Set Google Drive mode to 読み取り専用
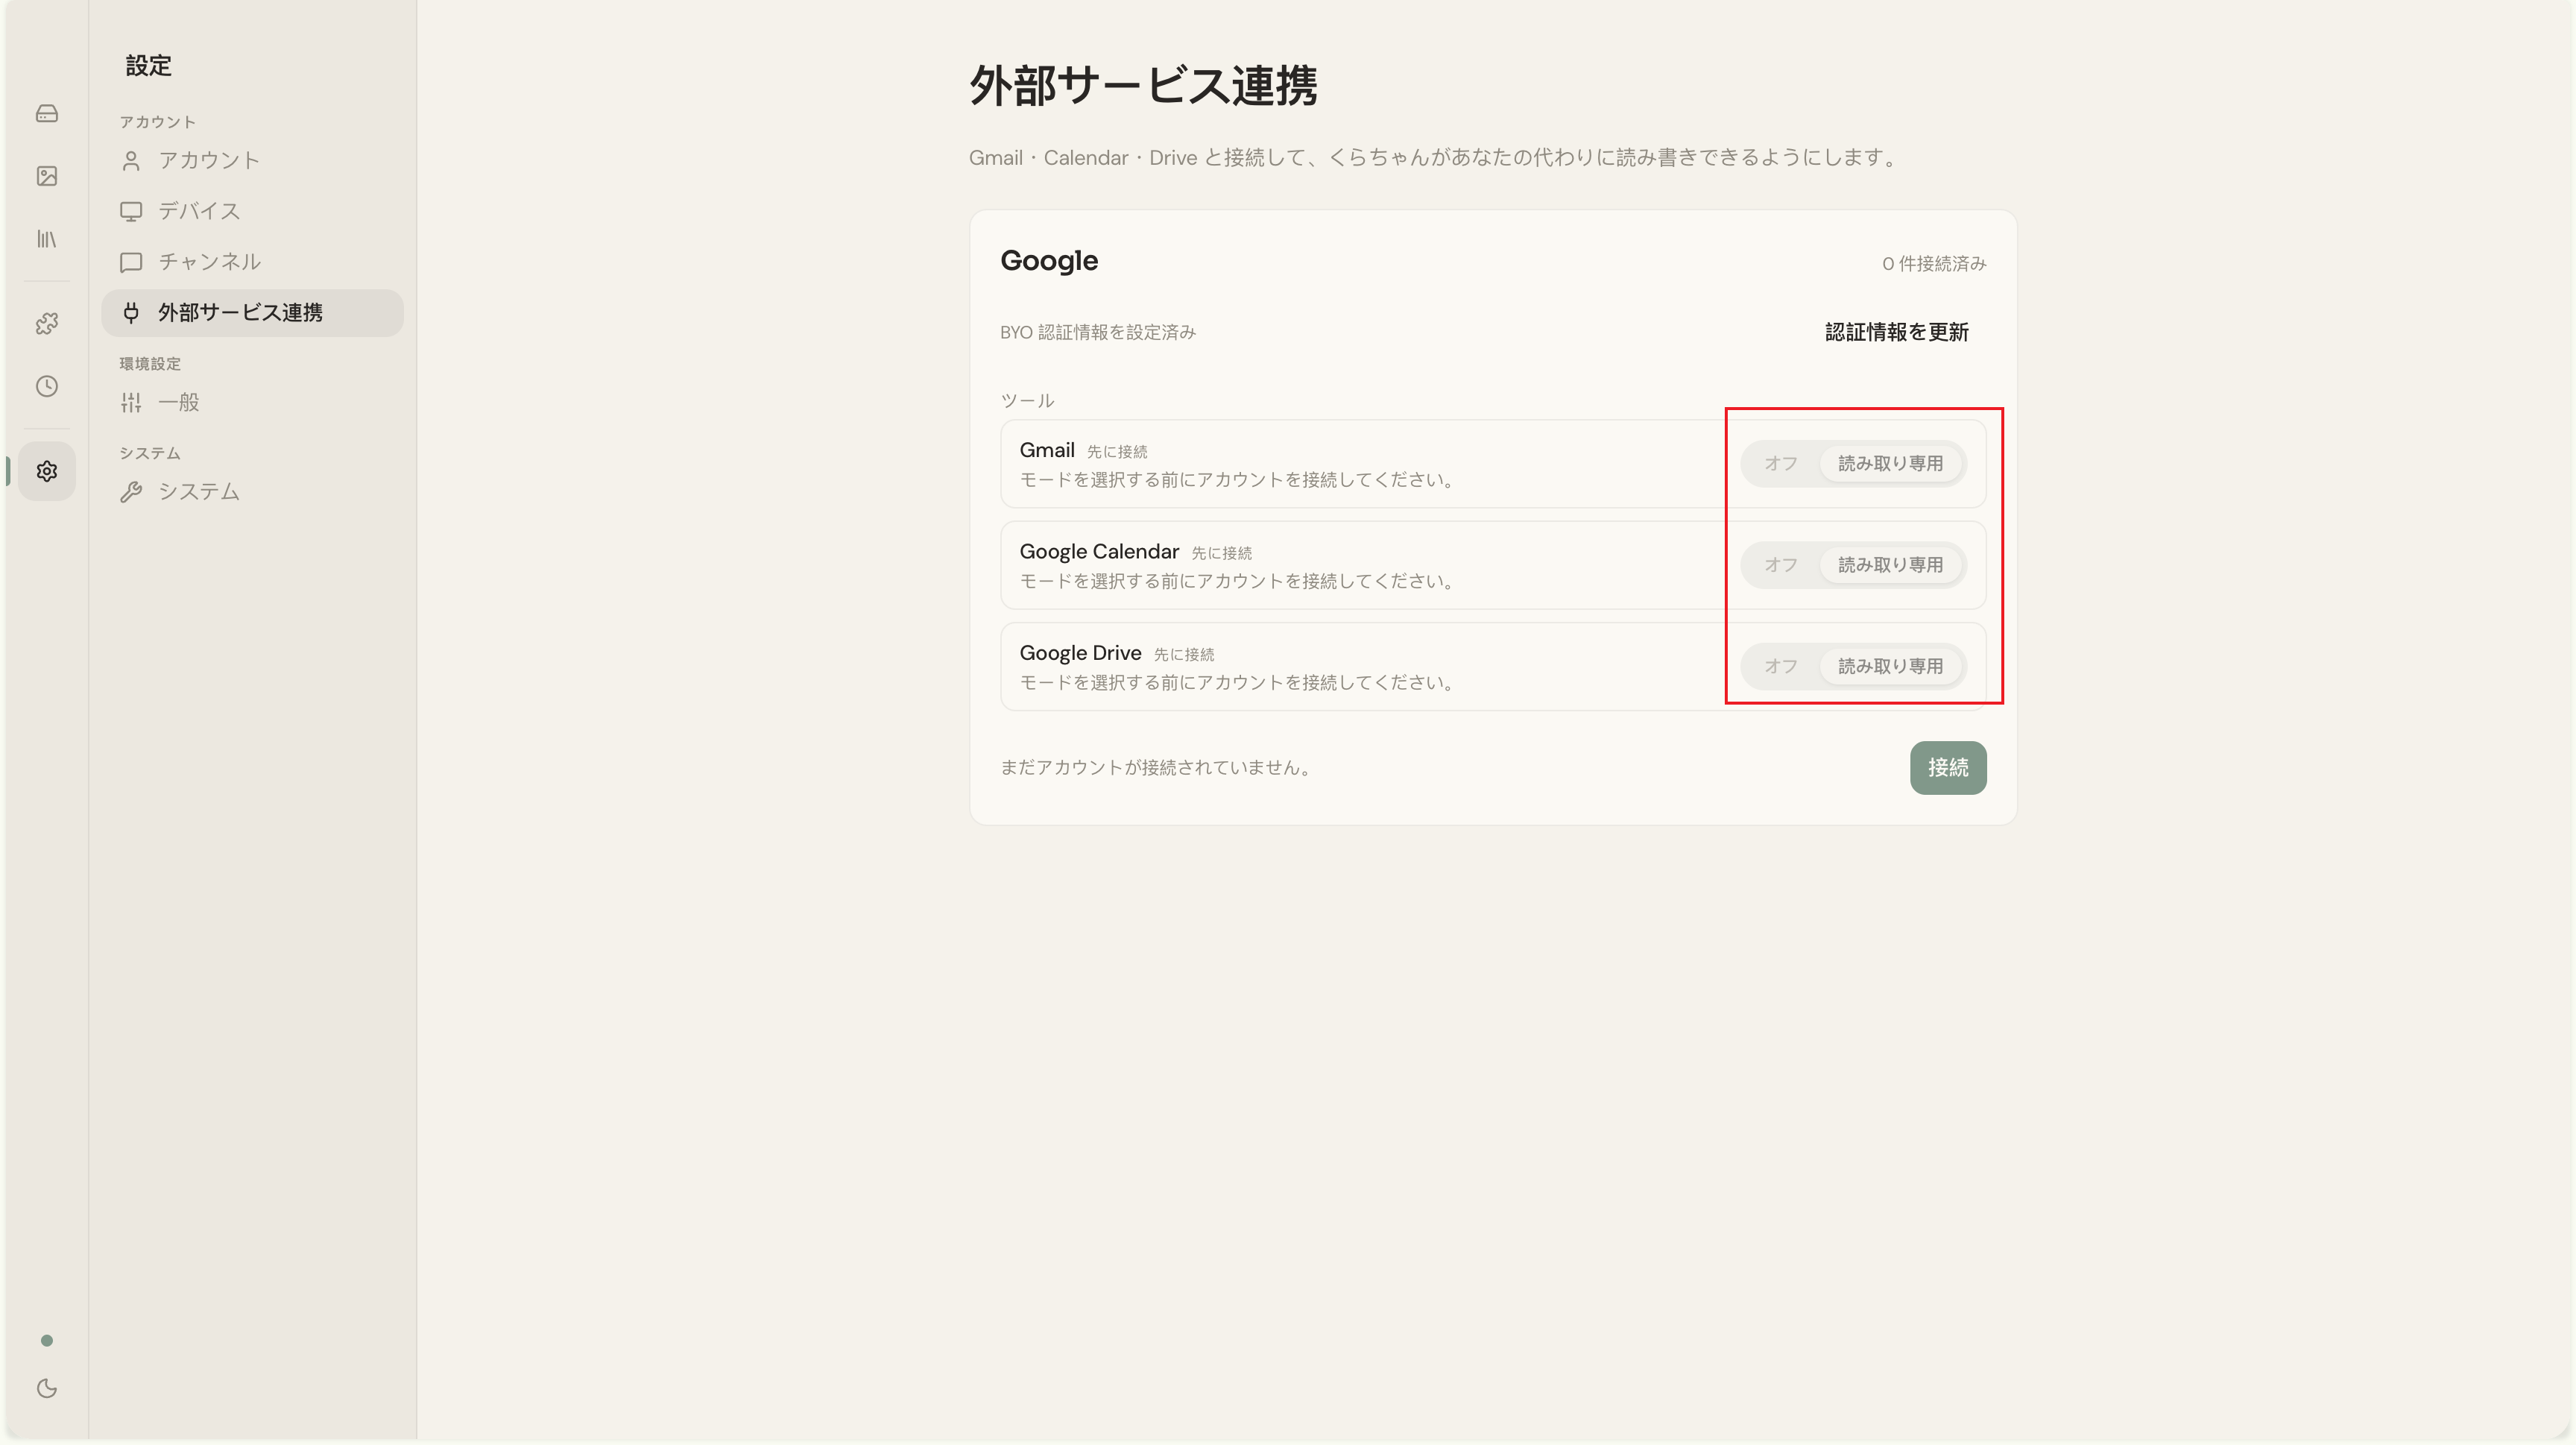The height and width of the screenshot is (1445, 2576). pyautogui.click(x=1890, y=666)
